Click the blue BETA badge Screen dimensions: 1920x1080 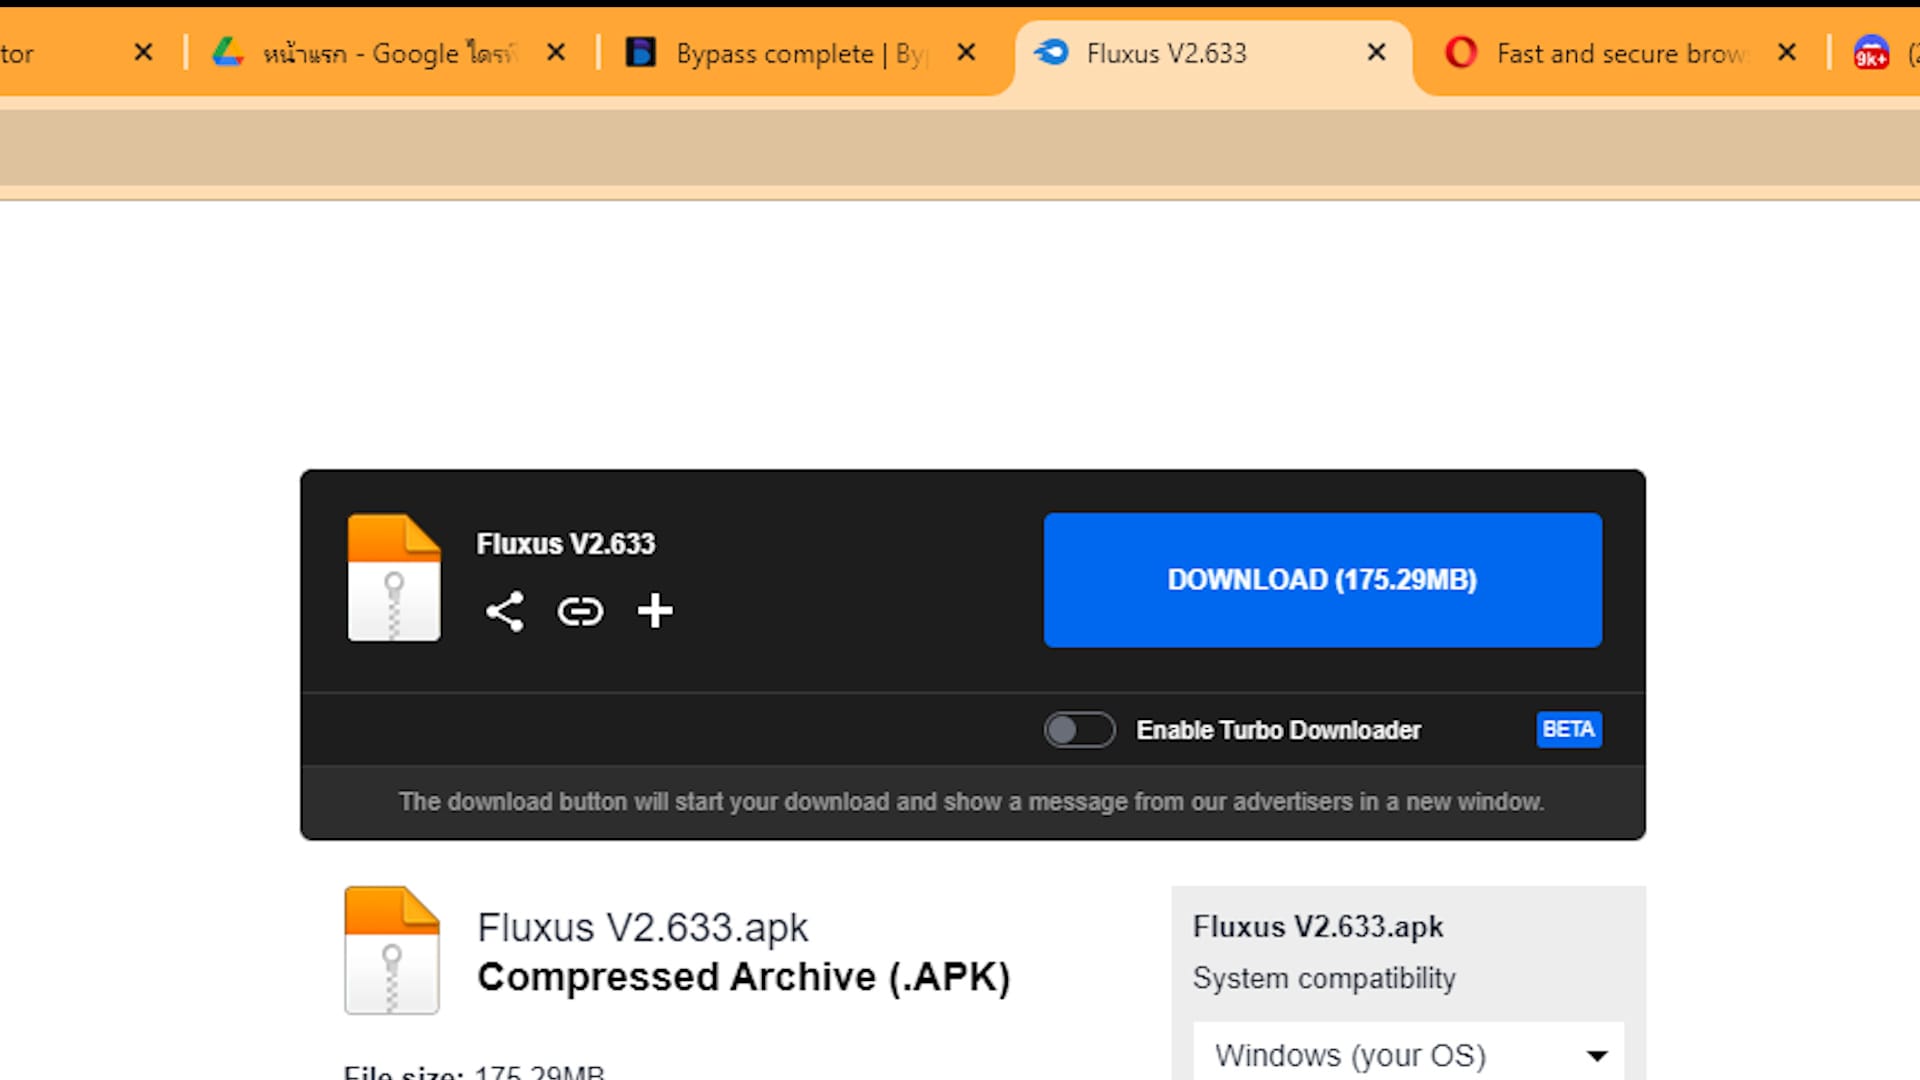[x=1568, y=729]
